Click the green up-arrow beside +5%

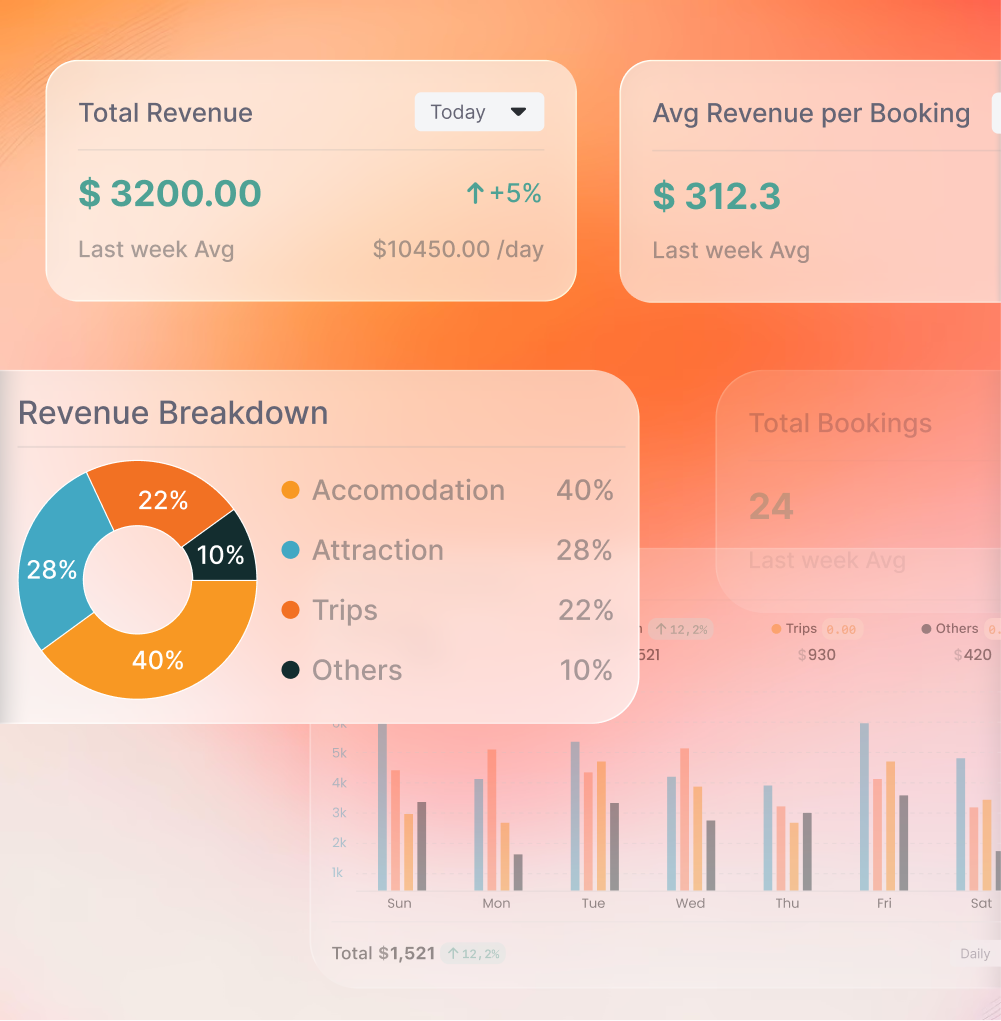(x=475, y=193)
